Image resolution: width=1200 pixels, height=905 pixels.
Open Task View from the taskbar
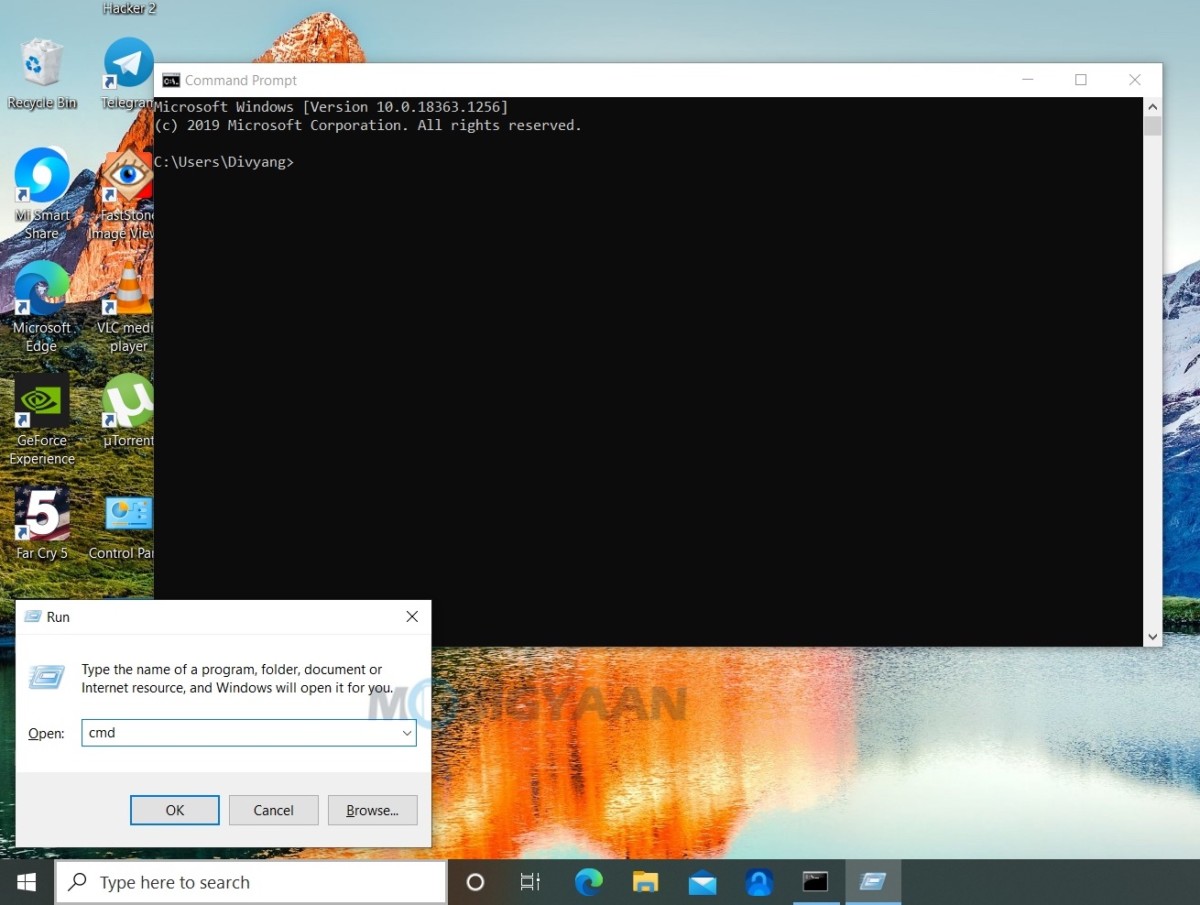pyautogui.click(x=530, y=882)
